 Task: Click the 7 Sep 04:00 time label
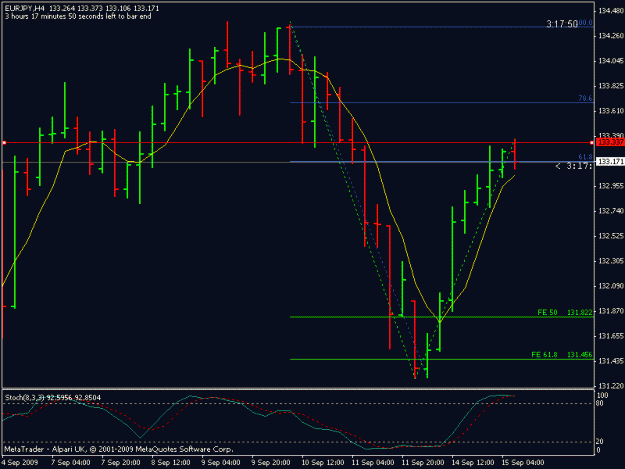[71, 463]
